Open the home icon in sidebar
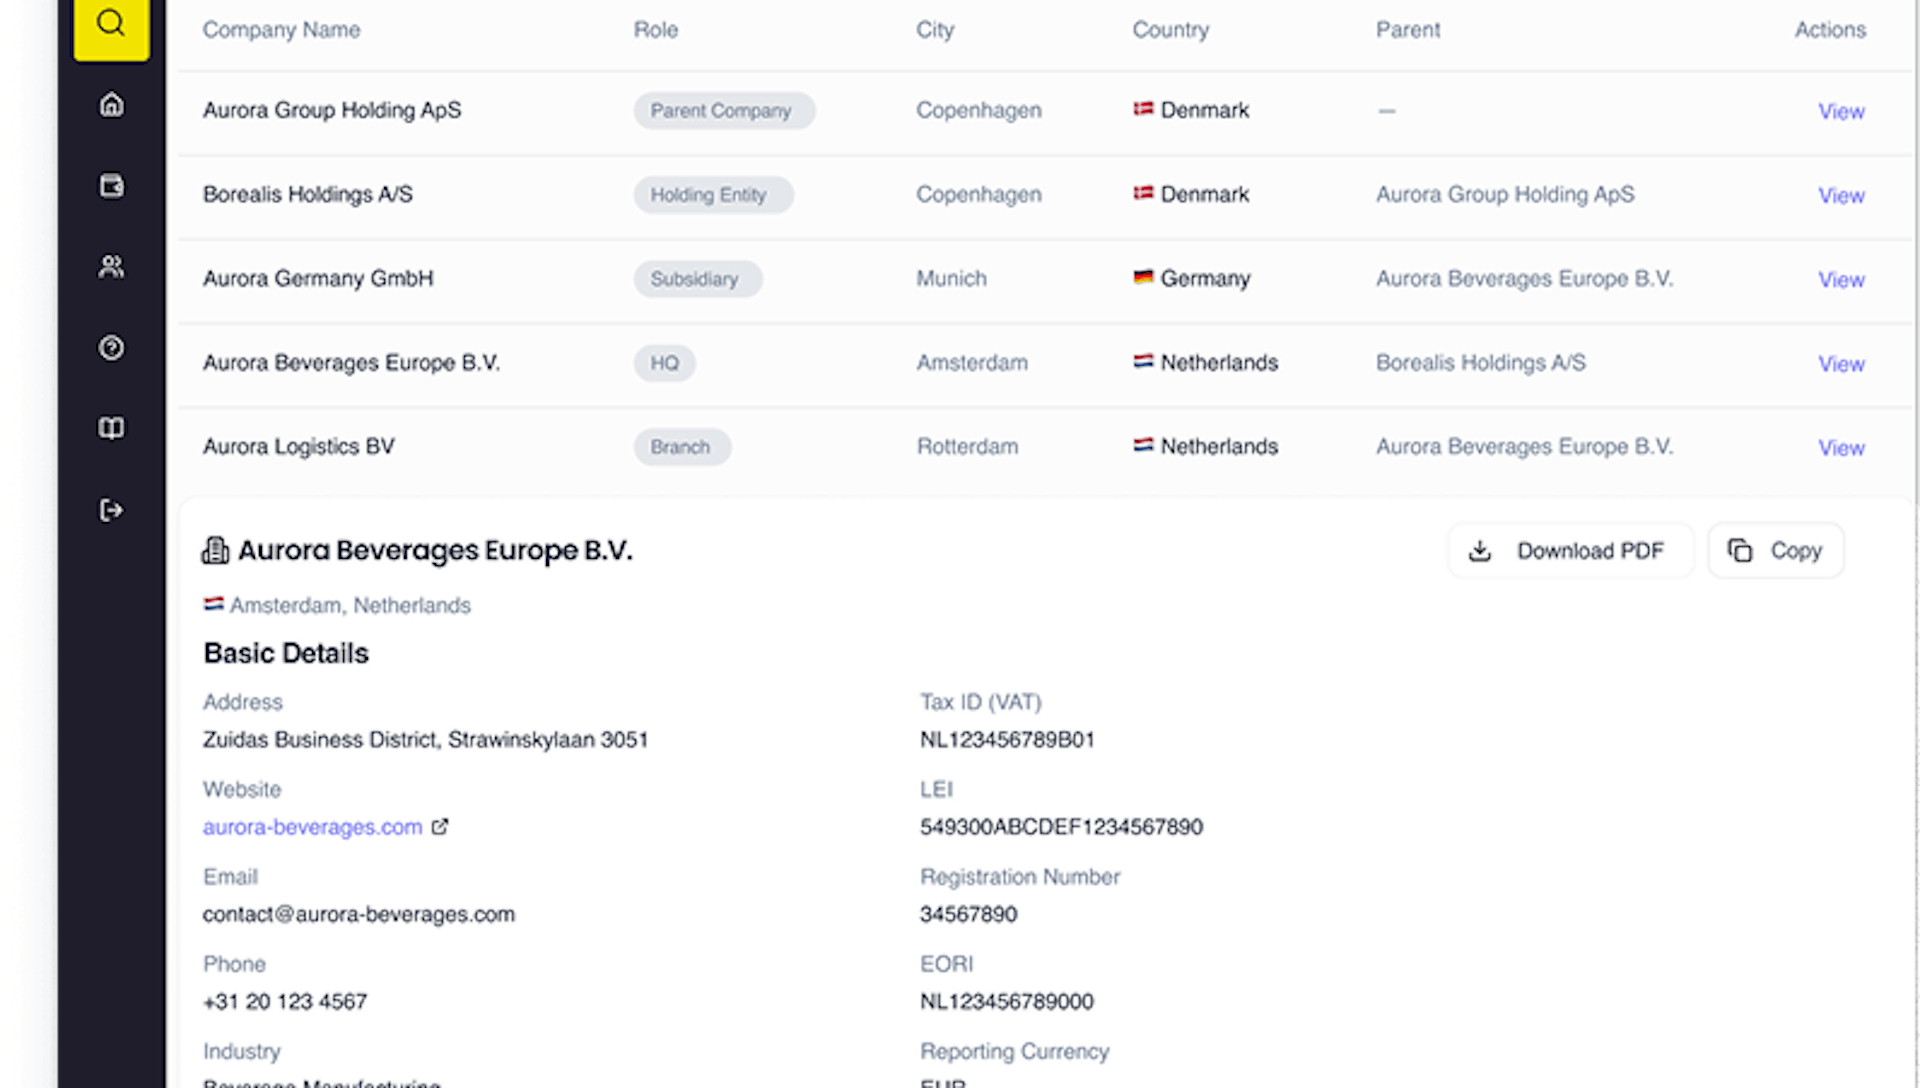Image resolution: width=1920 pixels, height=1088 pixels. tap(111, 105)
